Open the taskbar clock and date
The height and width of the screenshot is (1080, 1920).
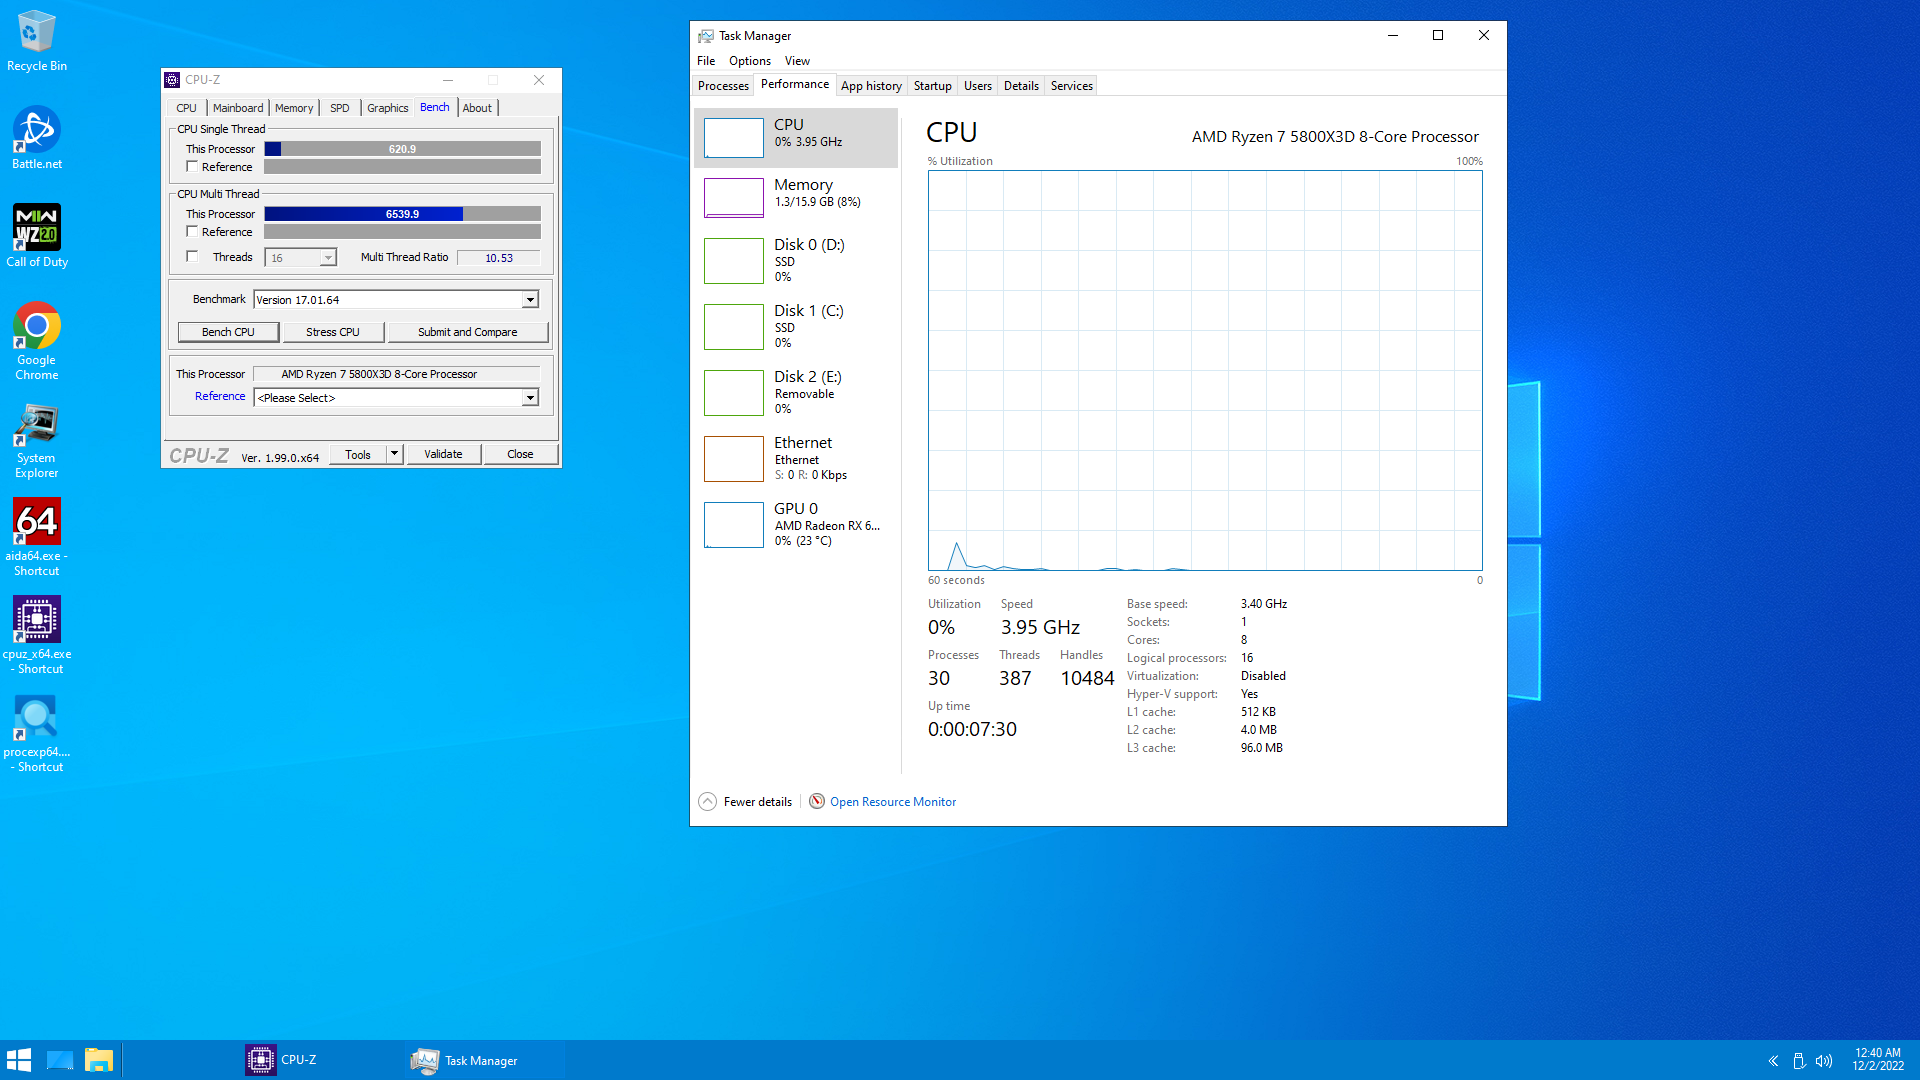[x=1878, y=1060]
